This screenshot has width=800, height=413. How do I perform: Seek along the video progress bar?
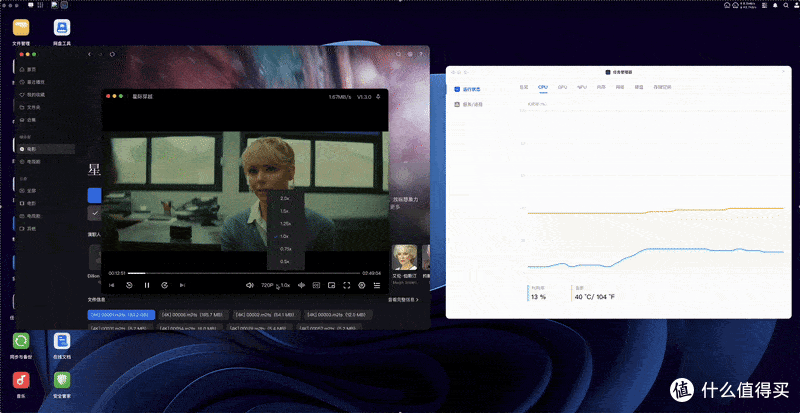click(x=243, y=273)
